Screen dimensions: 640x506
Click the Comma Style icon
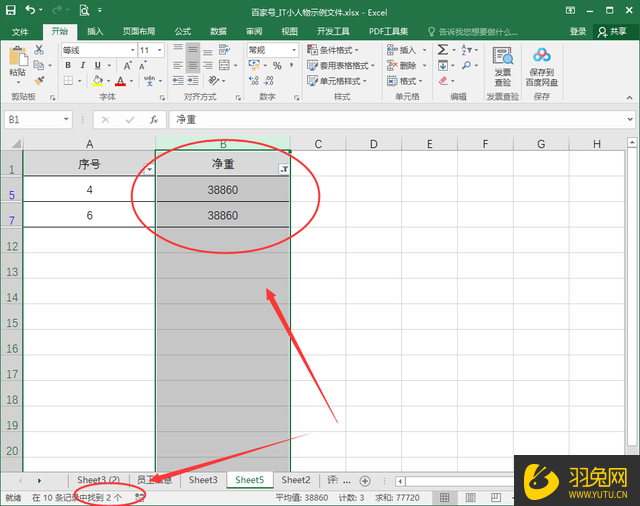[x=291, y=65]
